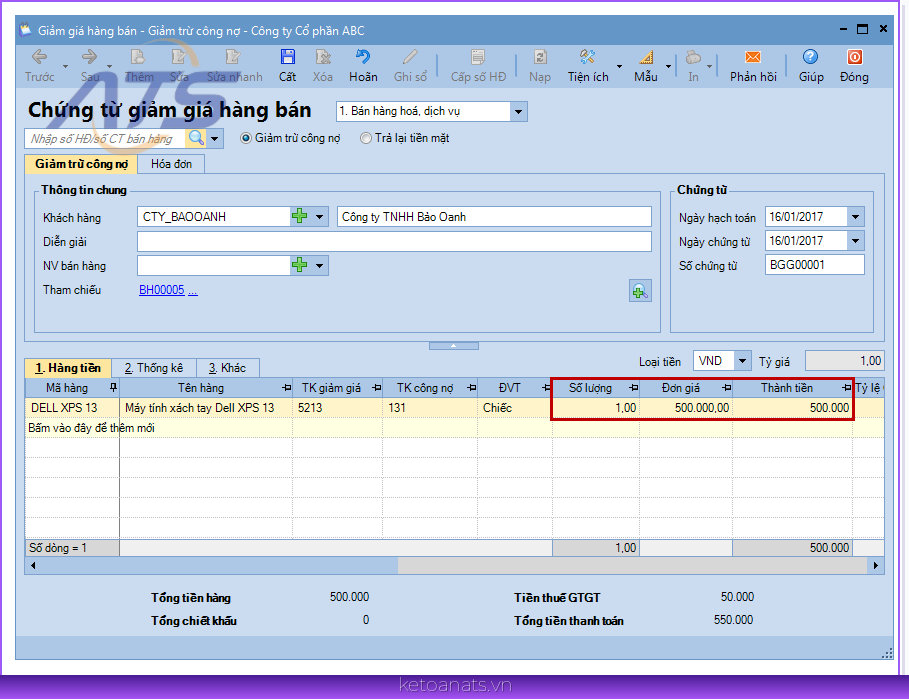Open Giúp help icon

pos(810,57)
